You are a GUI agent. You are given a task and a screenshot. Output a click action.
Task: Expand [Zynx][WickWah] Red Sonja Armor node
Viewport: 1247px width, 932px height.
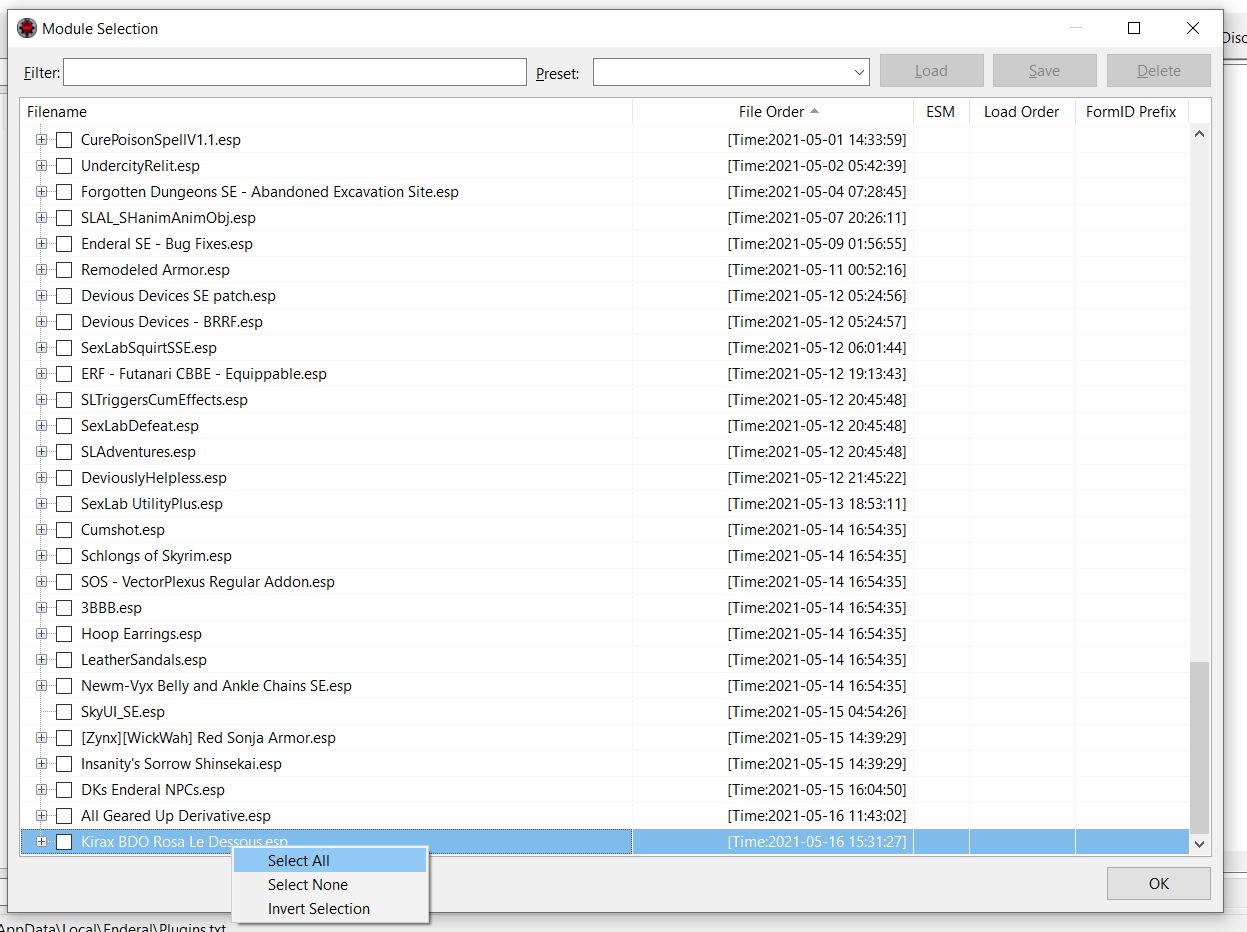coord(41,738)
